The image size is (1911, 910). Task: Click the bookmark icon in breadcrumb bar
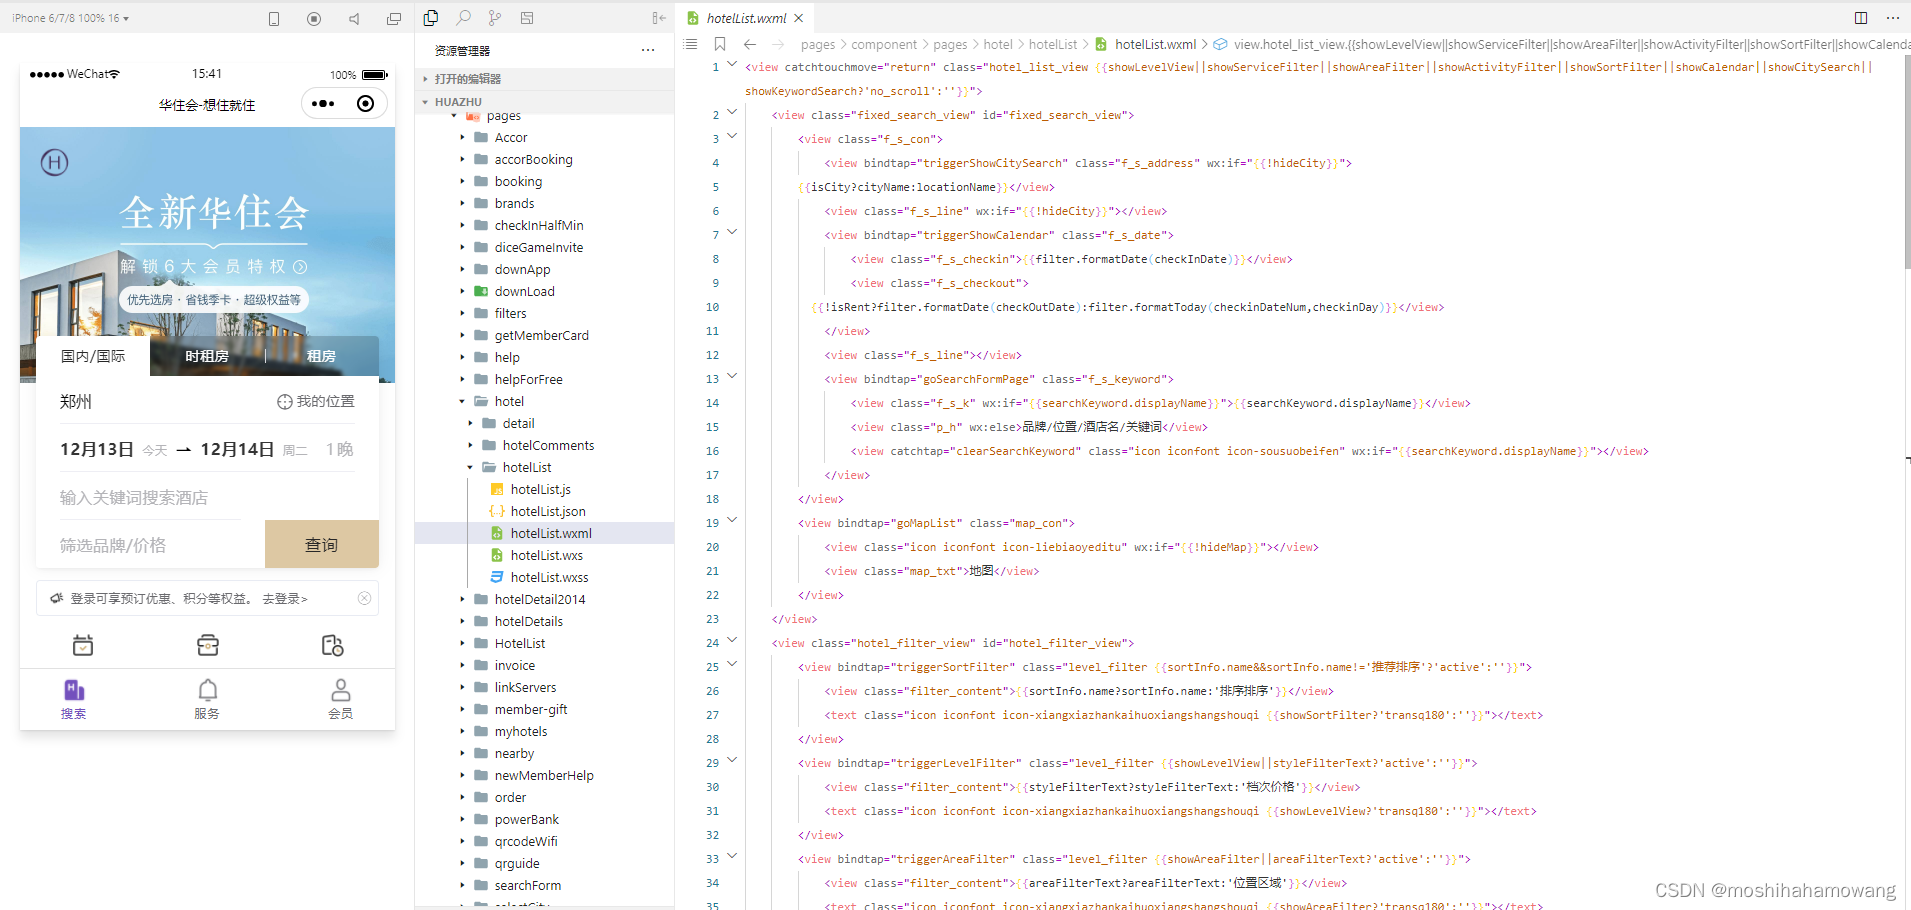pos(720,44)
